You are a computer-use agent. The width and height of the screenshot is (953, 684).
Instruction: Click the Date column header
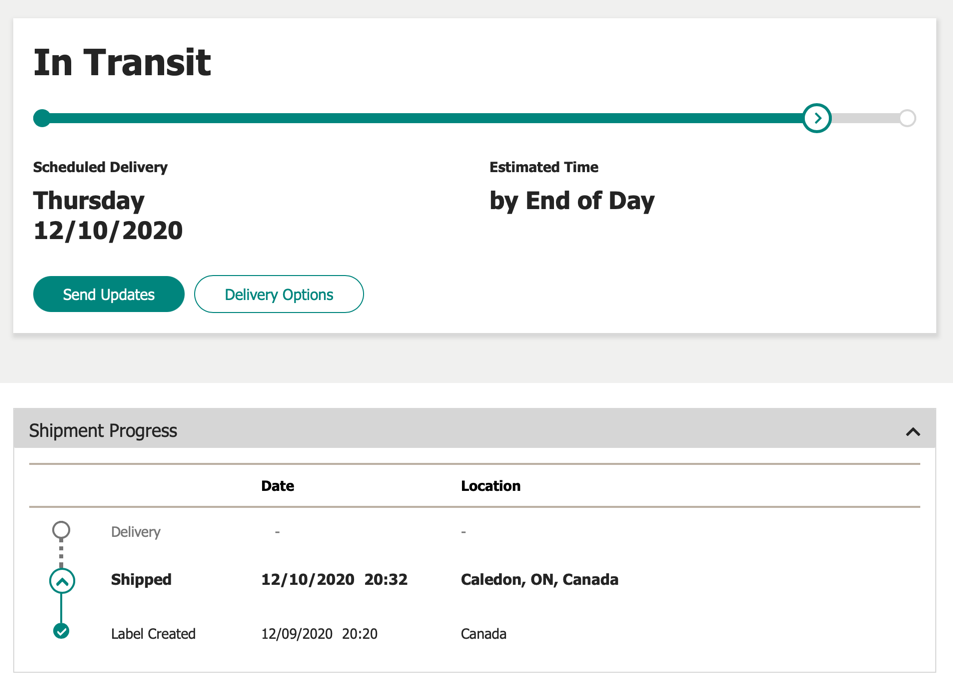tap(277, 486)
